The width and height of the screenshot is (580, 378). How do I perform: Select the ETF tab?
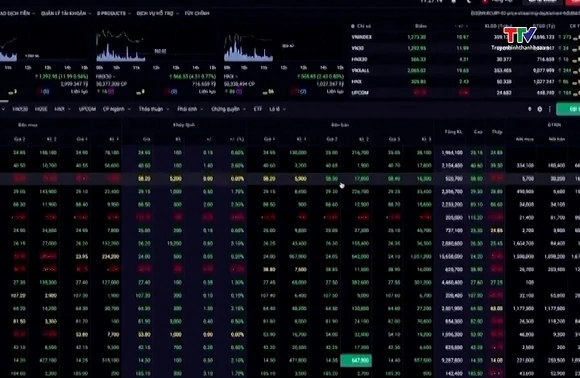pyautogui.click(x=258, y=109)
